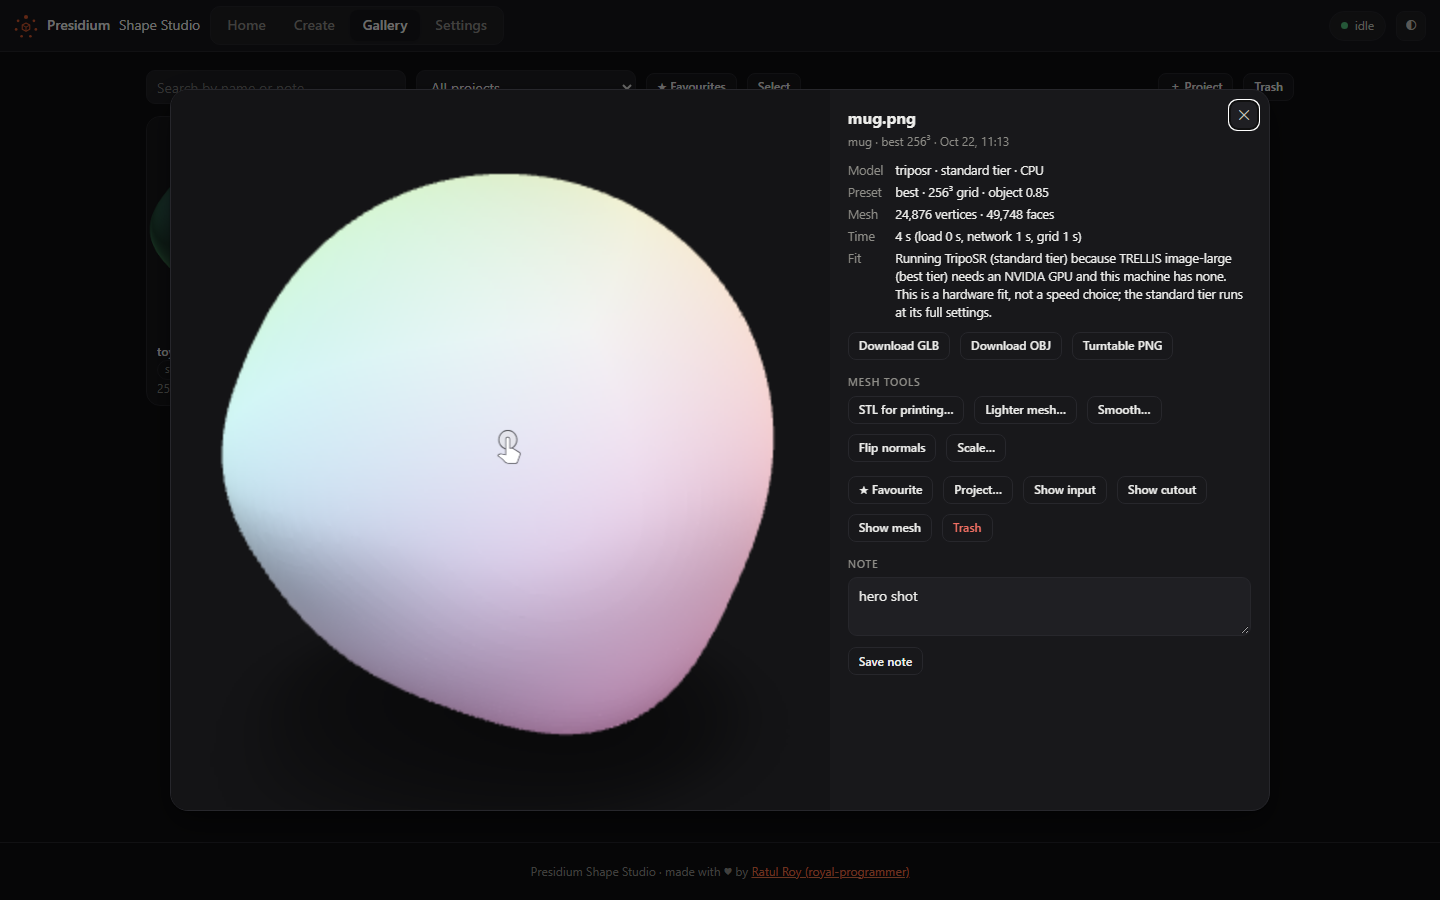Click the '4 s (load 0 s, network 1 s, grid 1 s)' text

click(x=988, y=237)
